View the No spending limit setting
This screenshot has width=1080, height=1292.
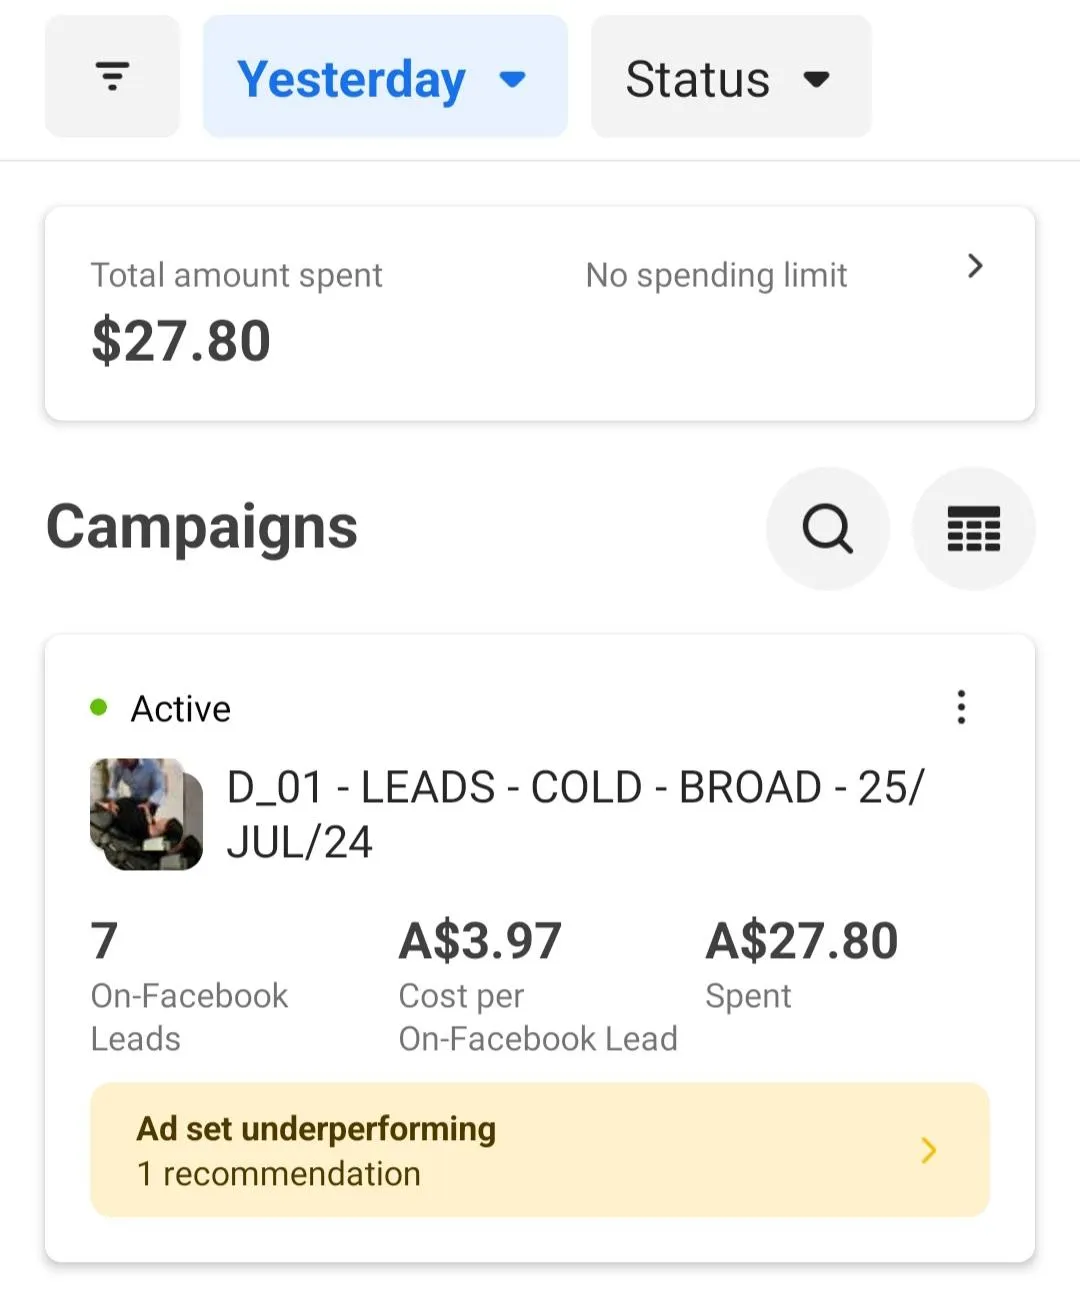pyautogui.click(x=716, y=275)
